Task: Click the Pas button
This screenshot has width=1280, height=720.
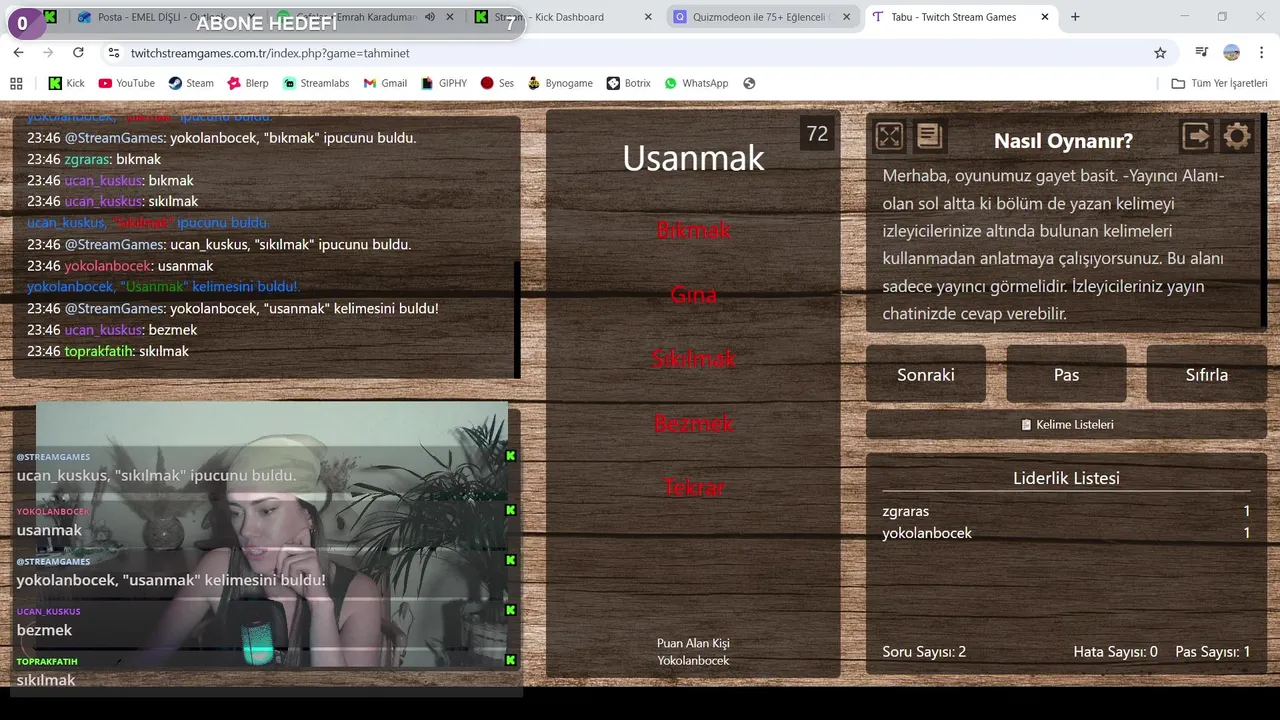Action: click(1066, 374)
